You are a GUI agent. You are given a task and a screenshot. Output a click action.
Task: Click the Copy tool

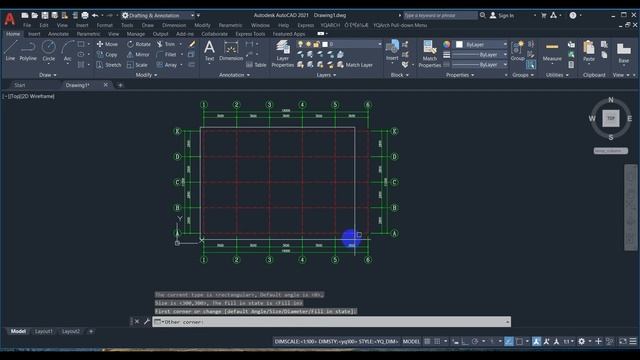pyautogui.click(x=107, y=54)
